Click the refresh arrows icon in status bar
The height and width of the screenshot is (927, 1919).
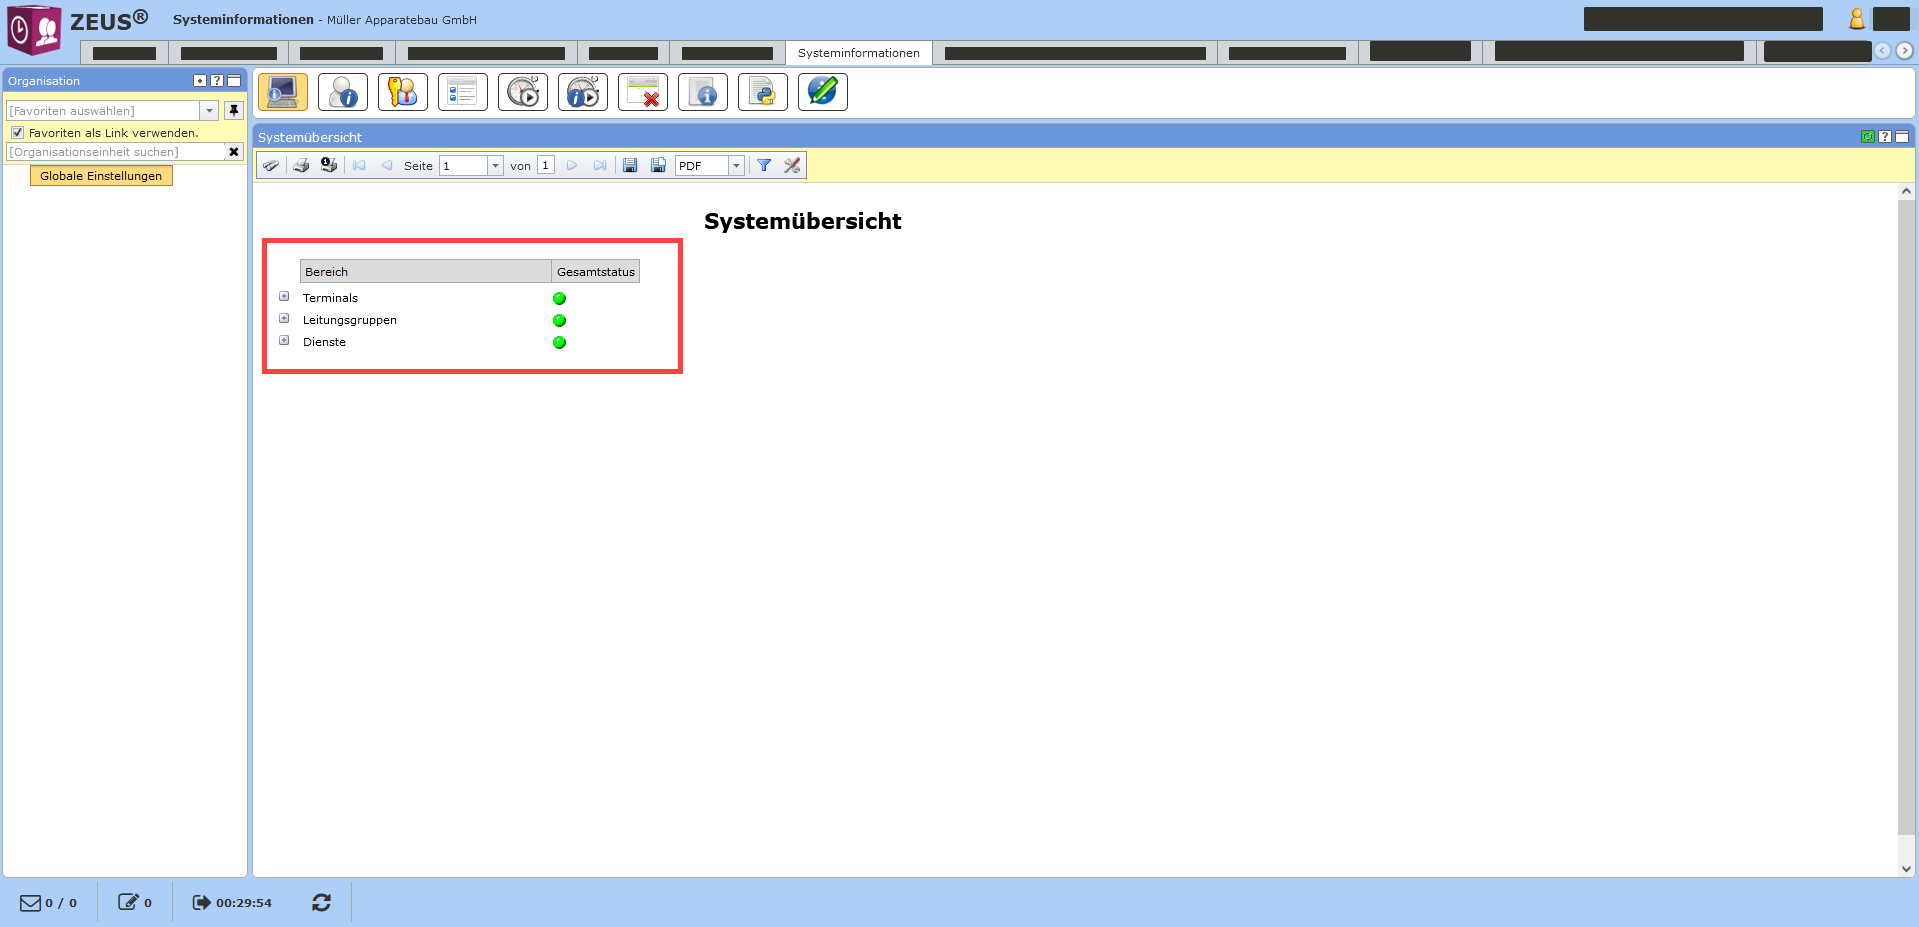(321, 902)
